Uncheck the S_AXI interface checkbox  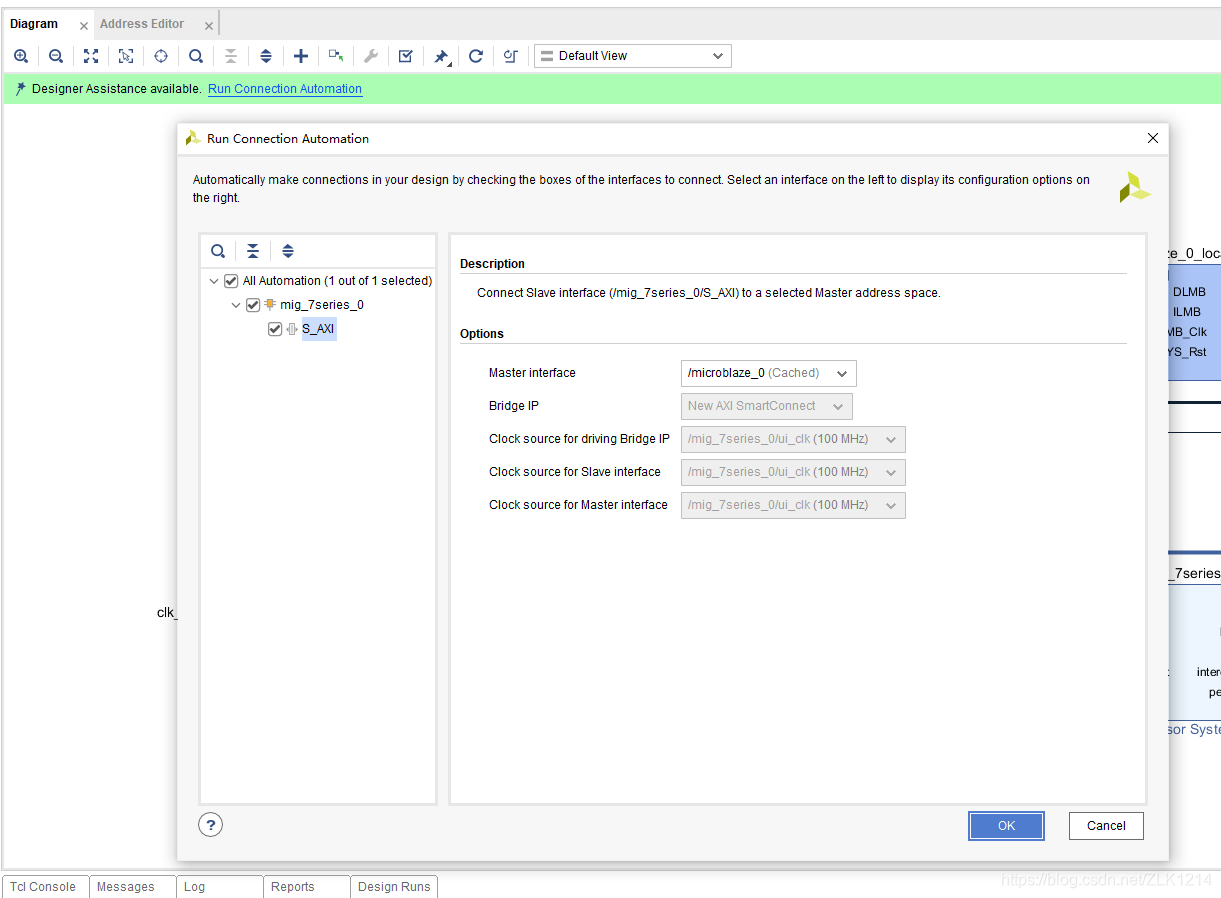[275, 329]
